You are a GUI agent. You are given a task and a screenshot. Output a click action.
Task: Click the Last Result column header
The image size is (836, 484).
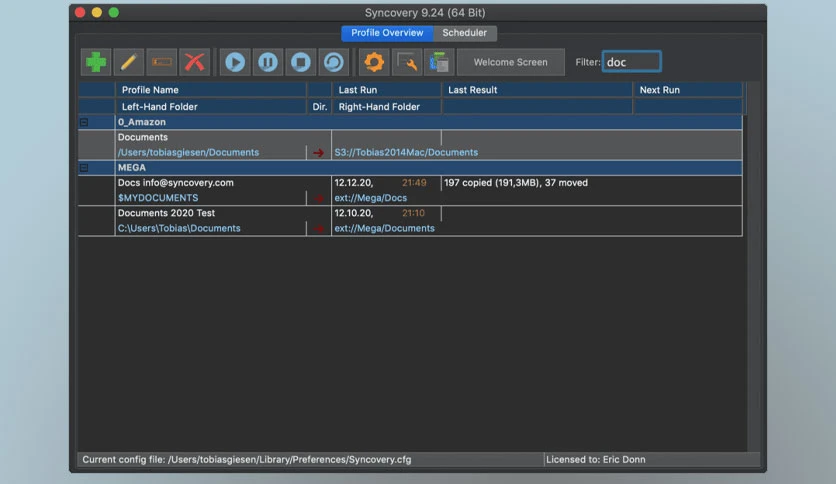point(537,90)
